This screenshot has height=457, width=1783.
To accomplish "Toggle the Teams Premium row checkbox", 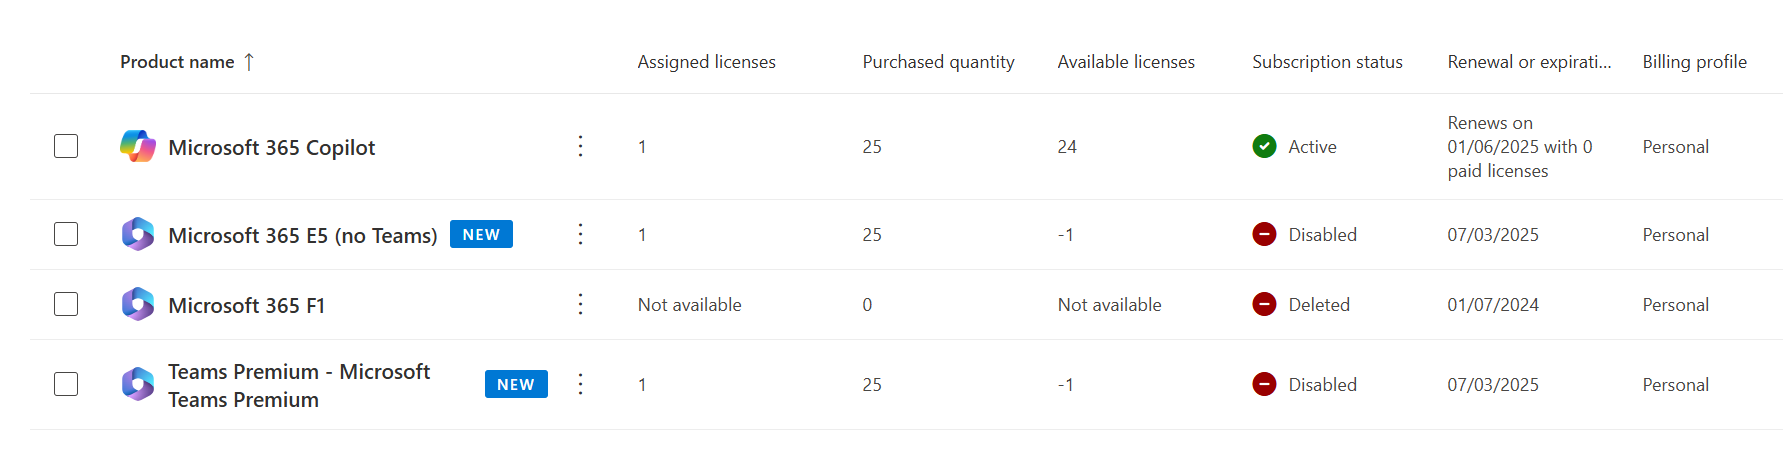I will tap(66, 384).
